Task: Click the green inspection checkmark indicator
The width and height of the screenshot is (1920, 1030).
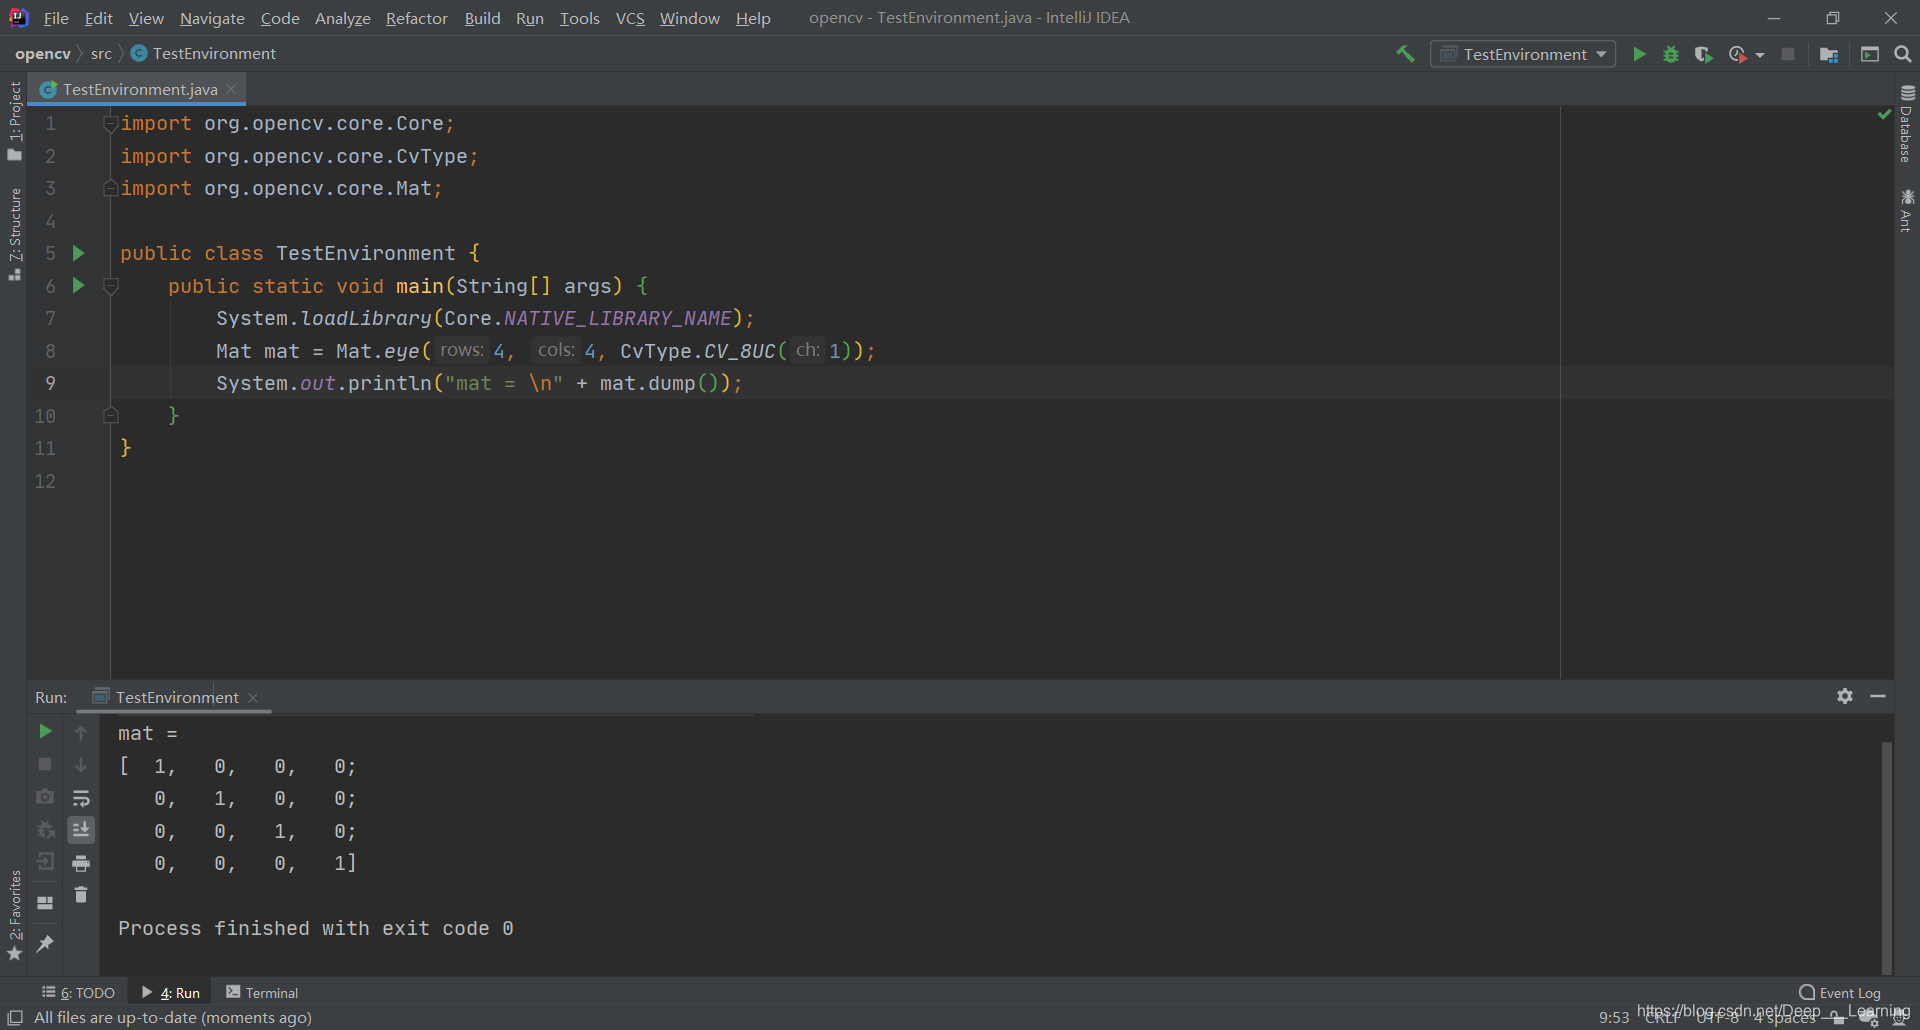Action: (1884, 115)
